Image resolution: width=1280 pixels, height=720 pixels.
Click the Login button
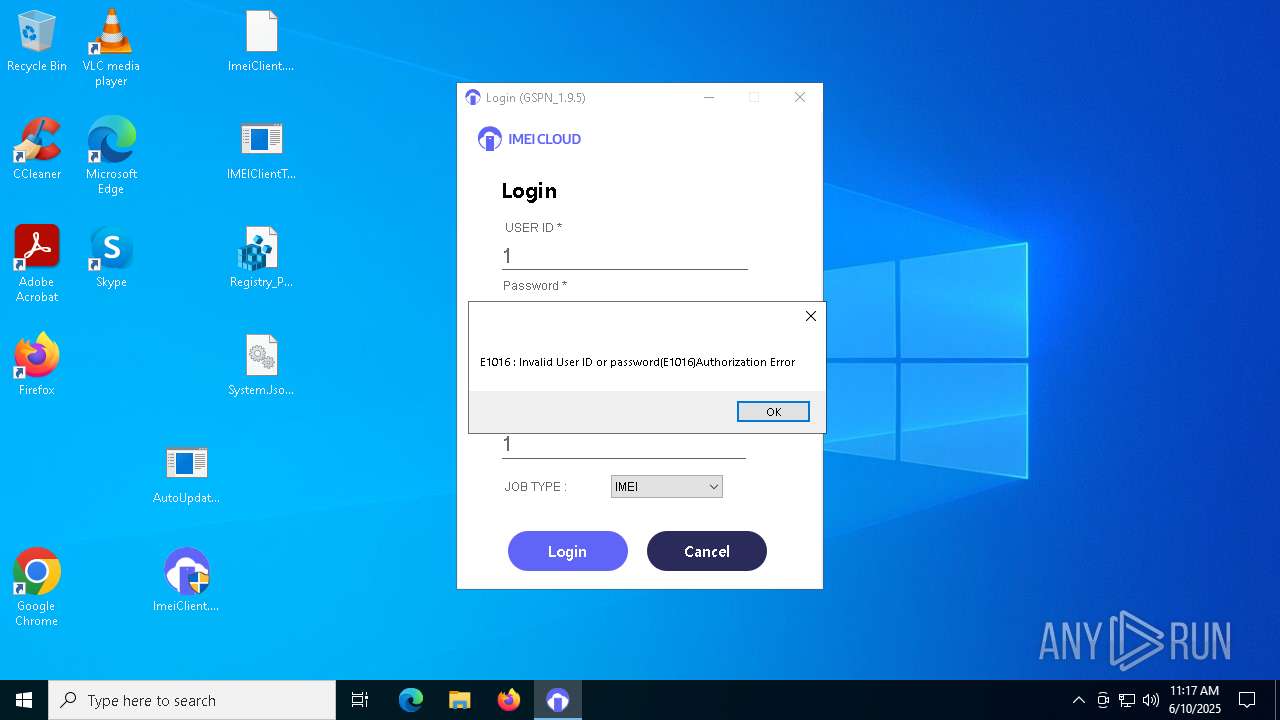pos(568,551)
